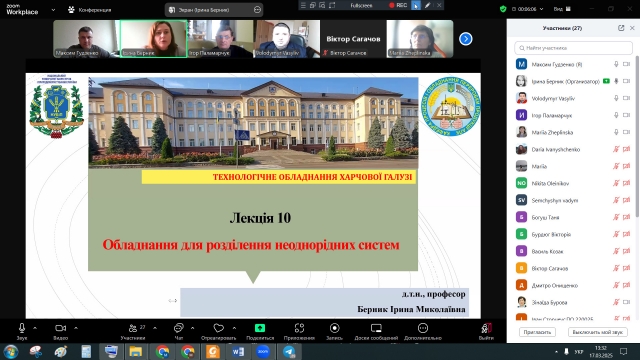640x360 pixels.
Task: Open the Чат button
Action: 179,331
